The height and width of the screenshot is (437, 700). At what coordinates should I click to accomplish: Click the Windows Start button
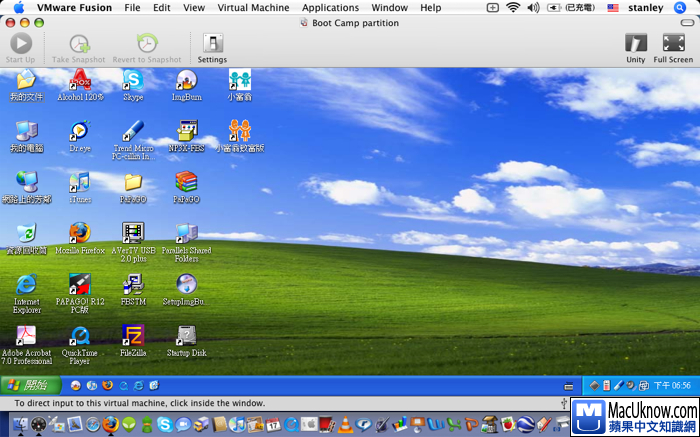click(x=30, y=385)
